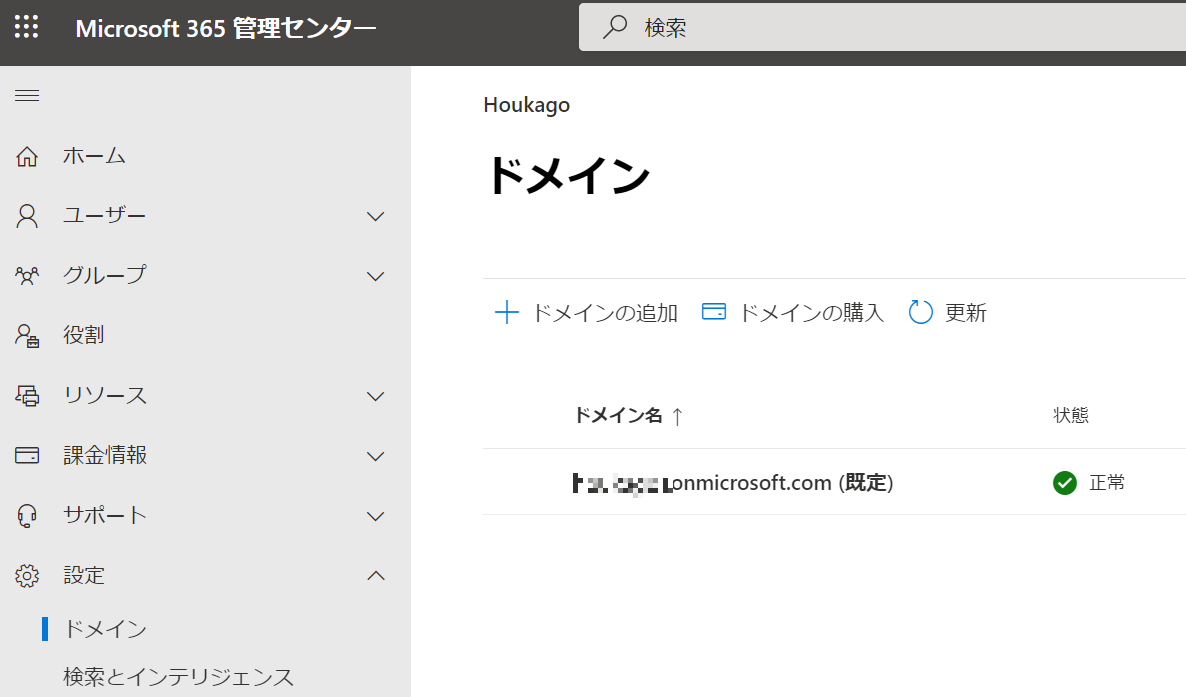Click the Houkago organization name
Viewport: 1186px width, 697px height.
[526, 104]
